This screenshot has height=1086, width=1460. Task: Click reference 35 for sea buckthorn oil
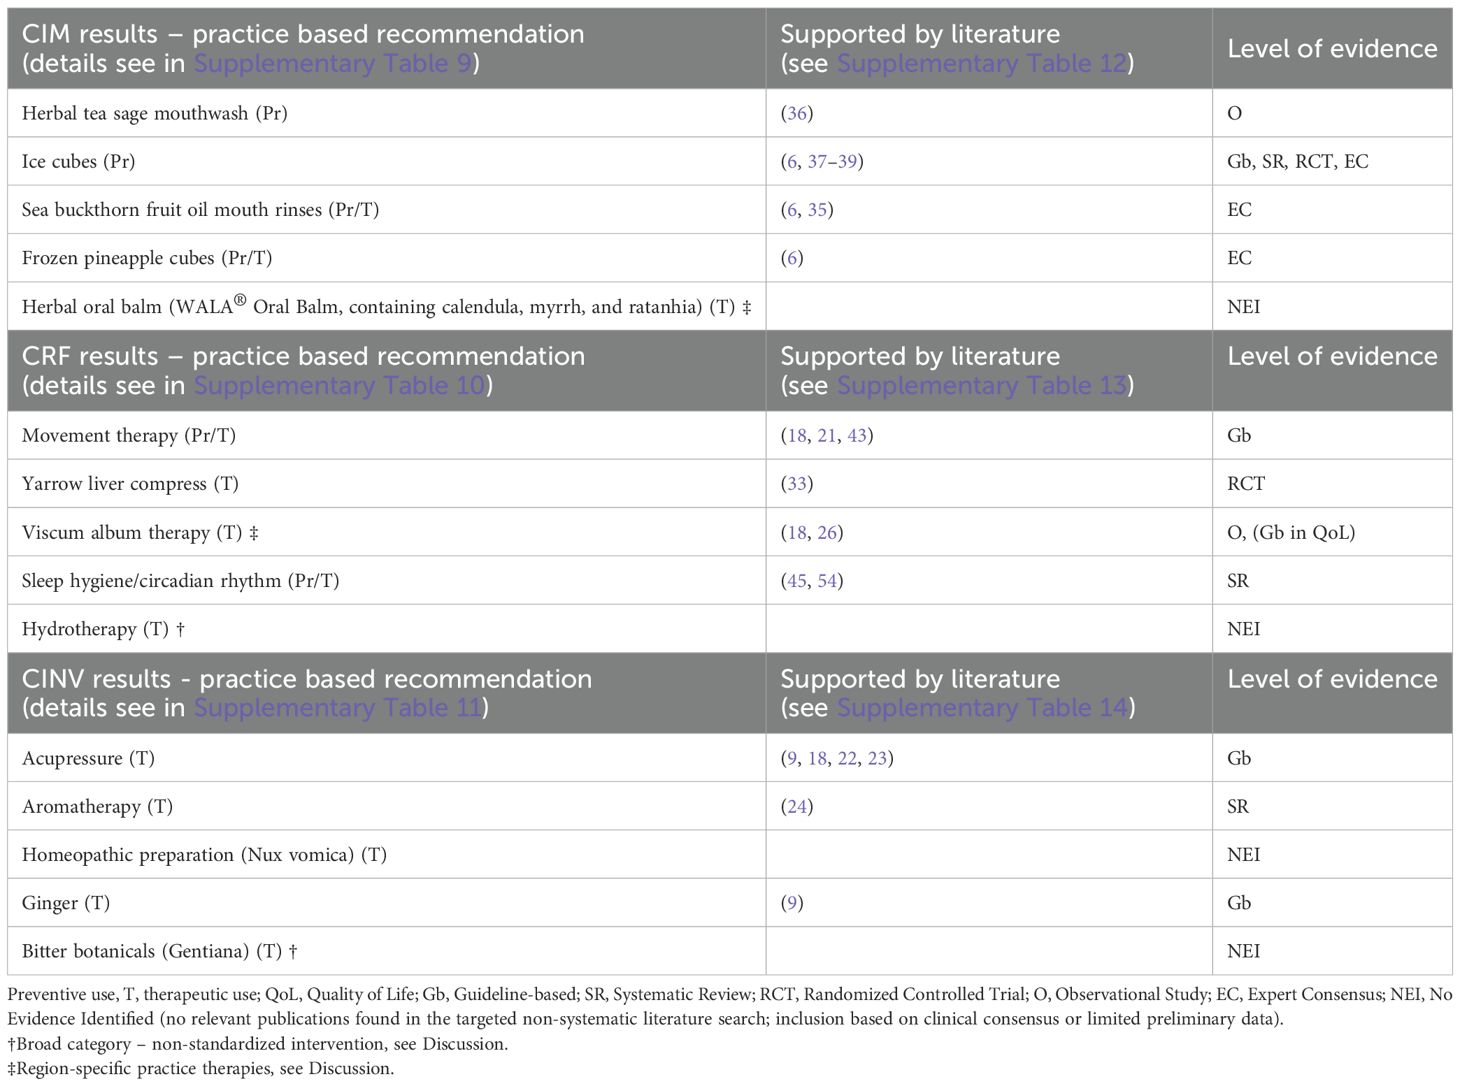coord(817,210)
